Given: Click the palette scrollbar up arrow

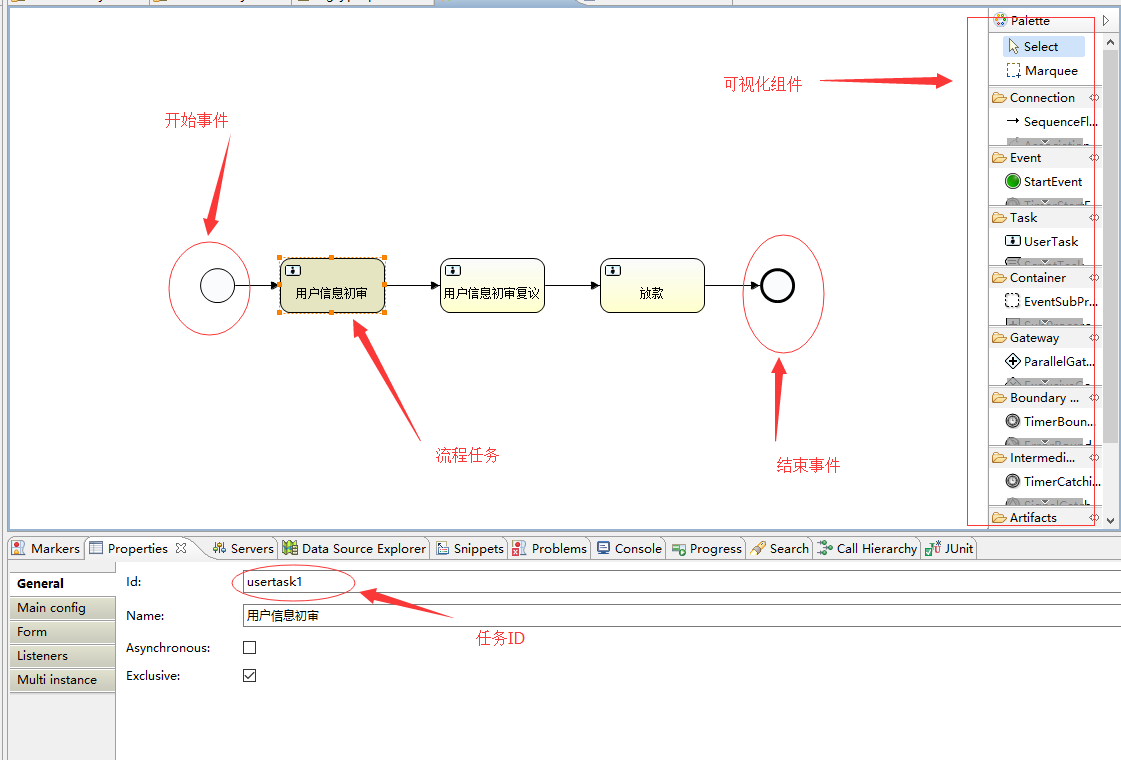Looking at the screenshot, I should (1110, 42).
